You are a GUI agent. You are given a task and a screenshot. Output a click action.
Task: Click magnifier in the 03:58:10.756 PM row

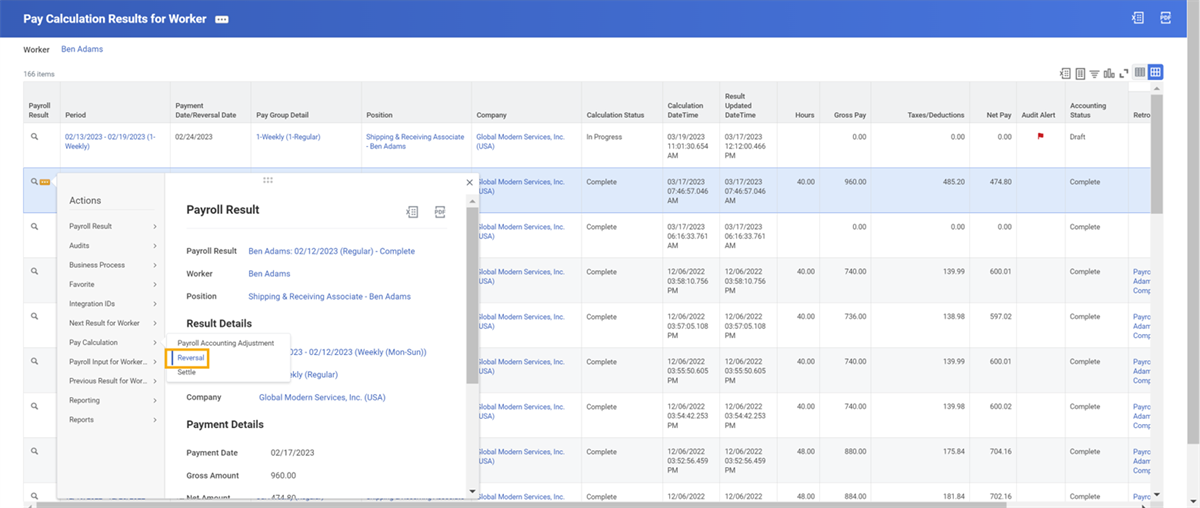[x=34, y=272]
